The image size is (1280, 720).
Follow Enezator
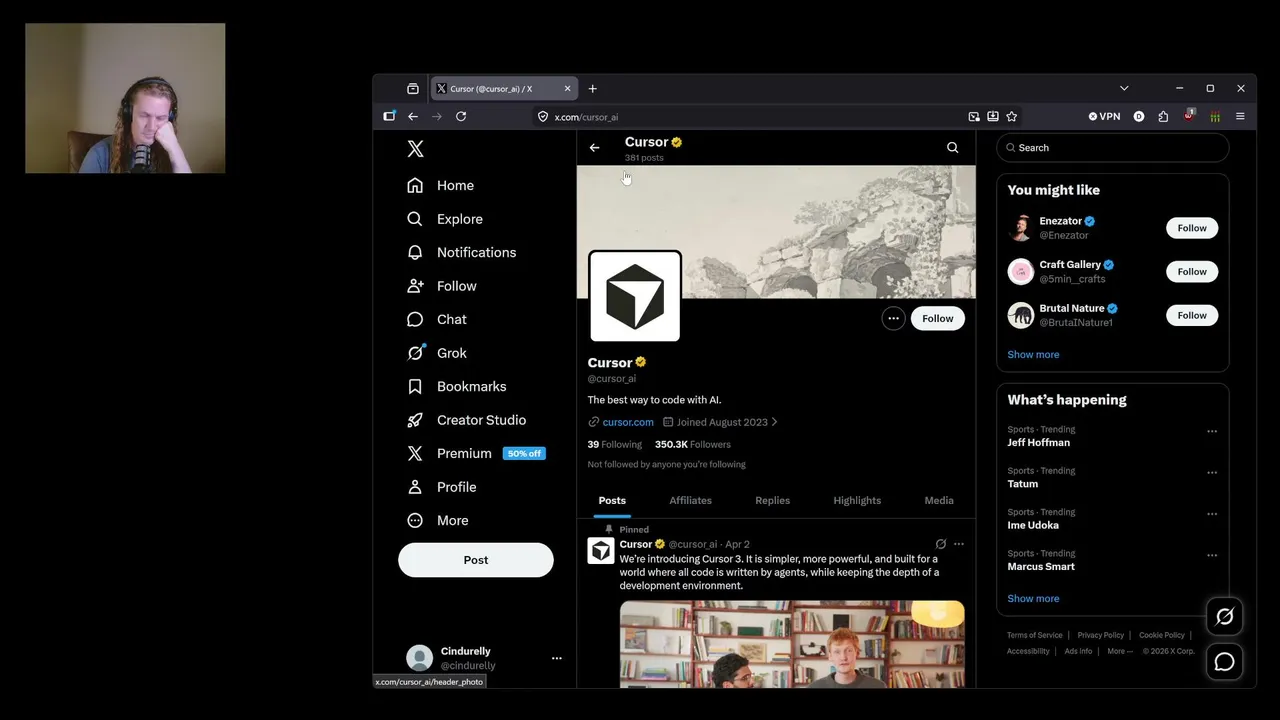(x=1192, y=228)
